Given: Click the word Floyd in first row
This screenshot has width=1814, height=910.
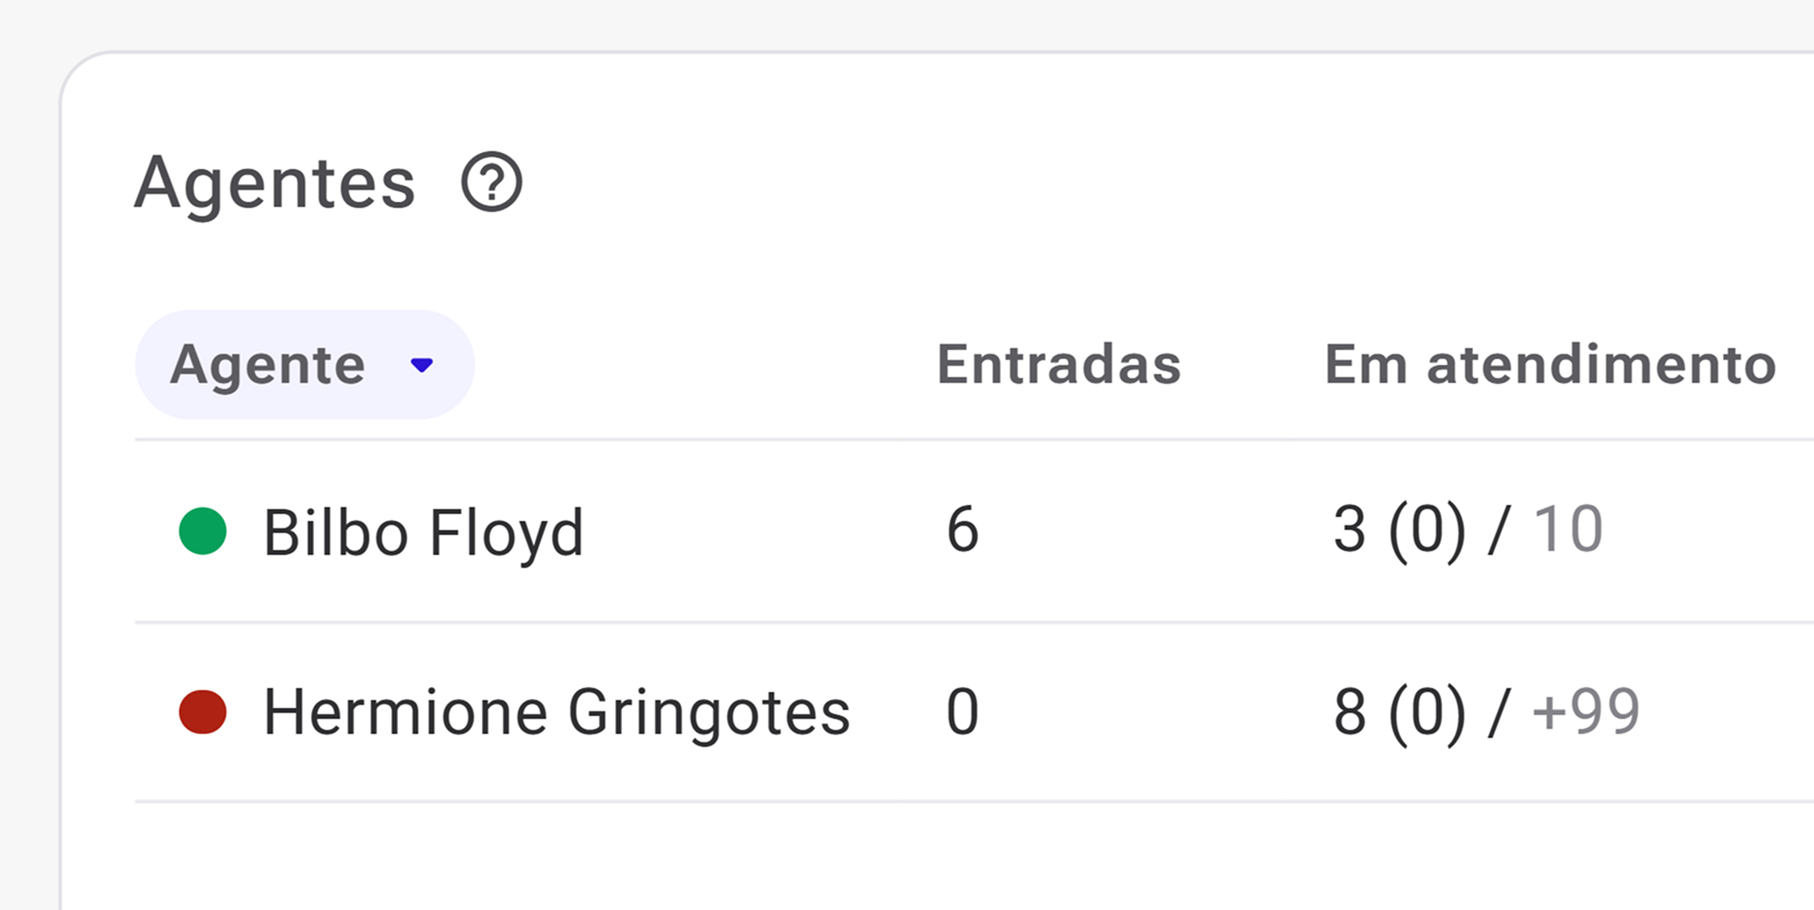Looking at the screenshot, I should [x=506, y=532].
